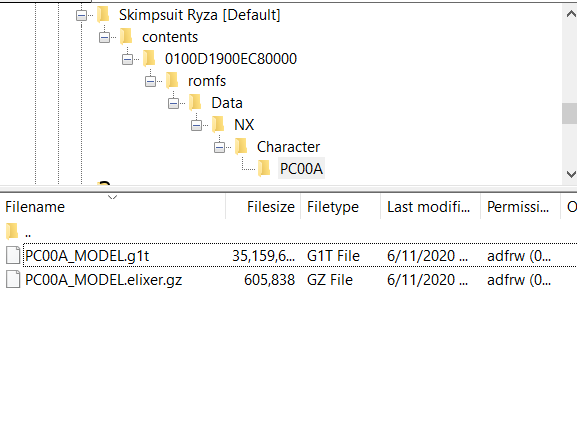Collapse the NX folder node

coord(197,126)
